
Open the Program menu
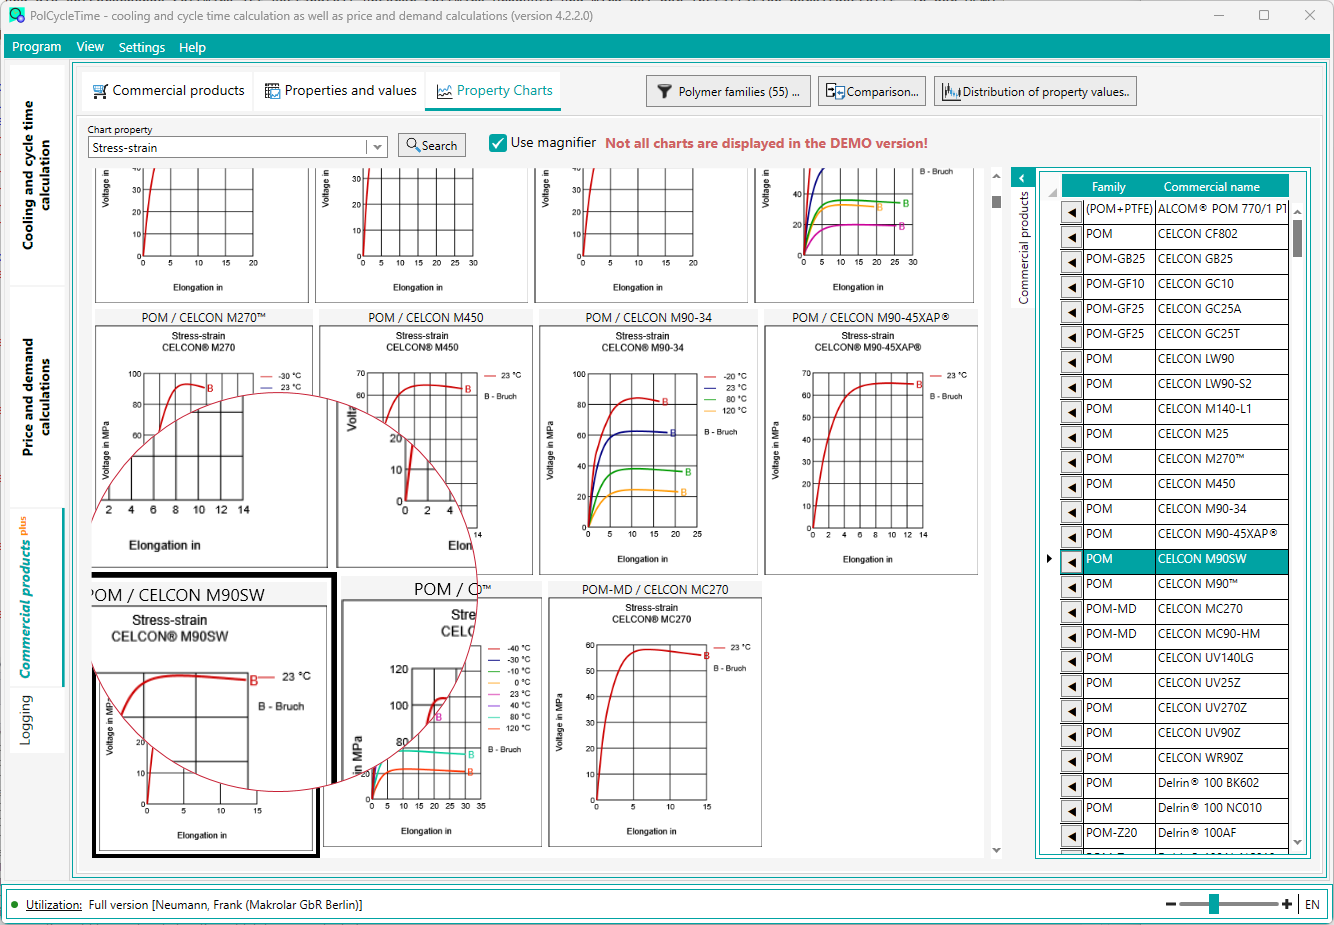[x=37, y=47]
